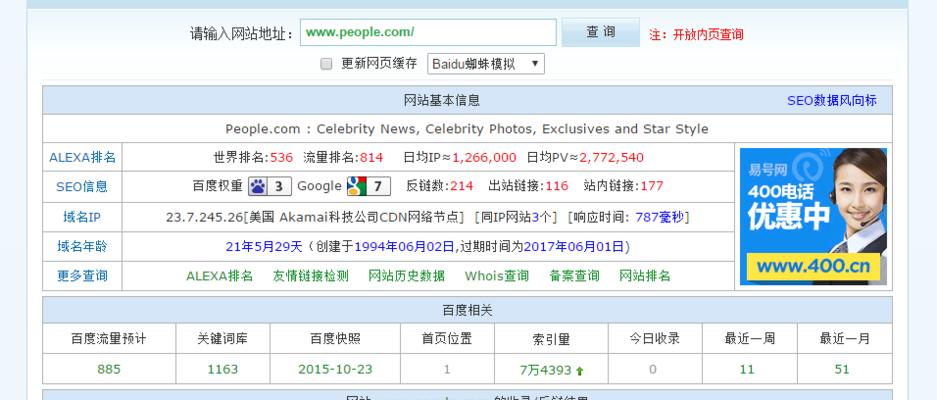This screenshot has height=400, width=937.
Task: Click traffic rank value 814
Action: tap(371, 158)
